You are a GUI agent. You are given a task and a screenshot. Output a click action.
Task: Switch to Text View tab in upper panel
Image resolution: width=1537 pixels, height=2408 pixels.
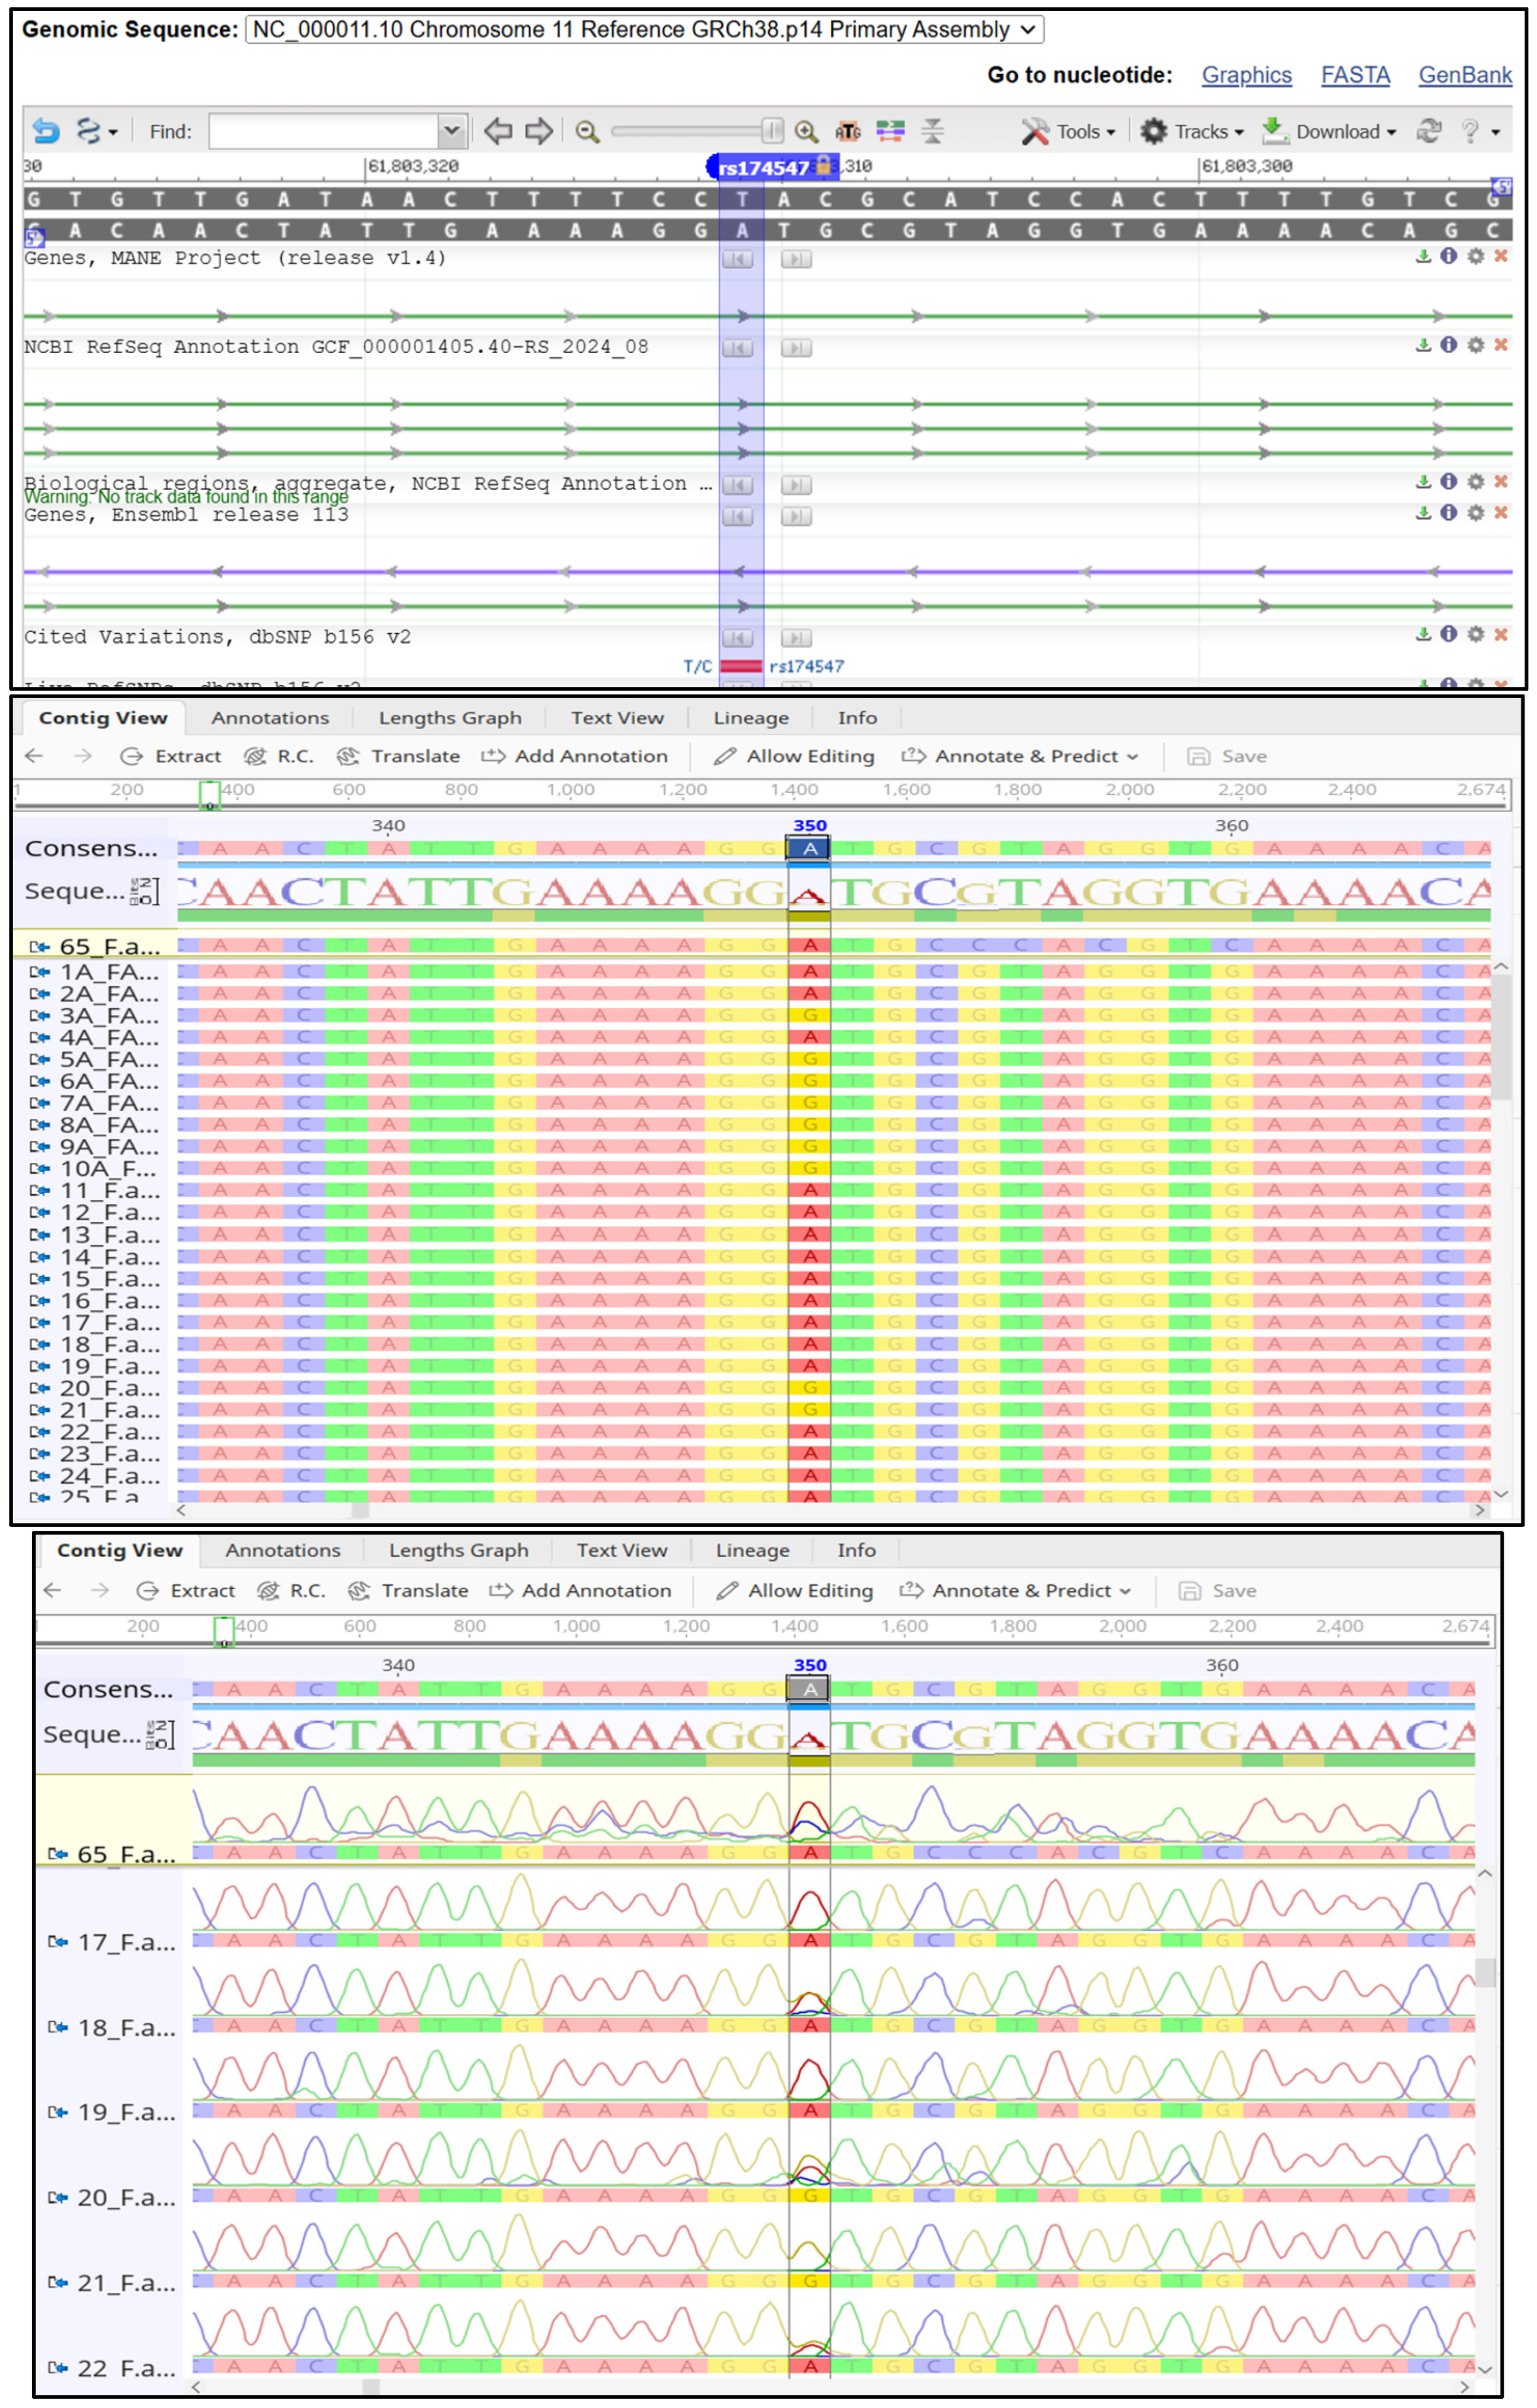(x=617, y=718)
